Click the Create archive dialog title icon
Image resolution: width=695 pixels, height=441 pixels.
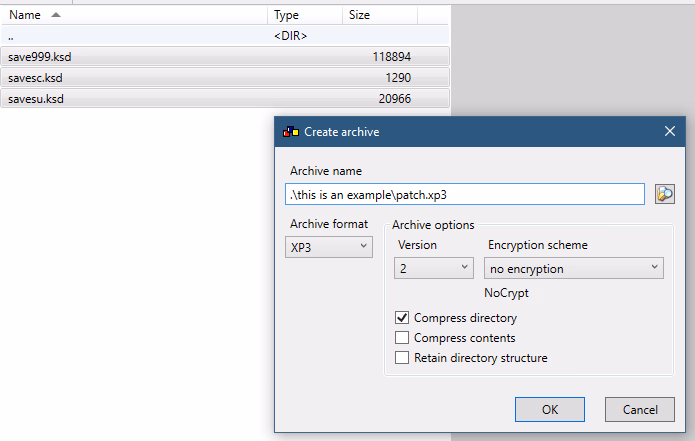(291, 132)
